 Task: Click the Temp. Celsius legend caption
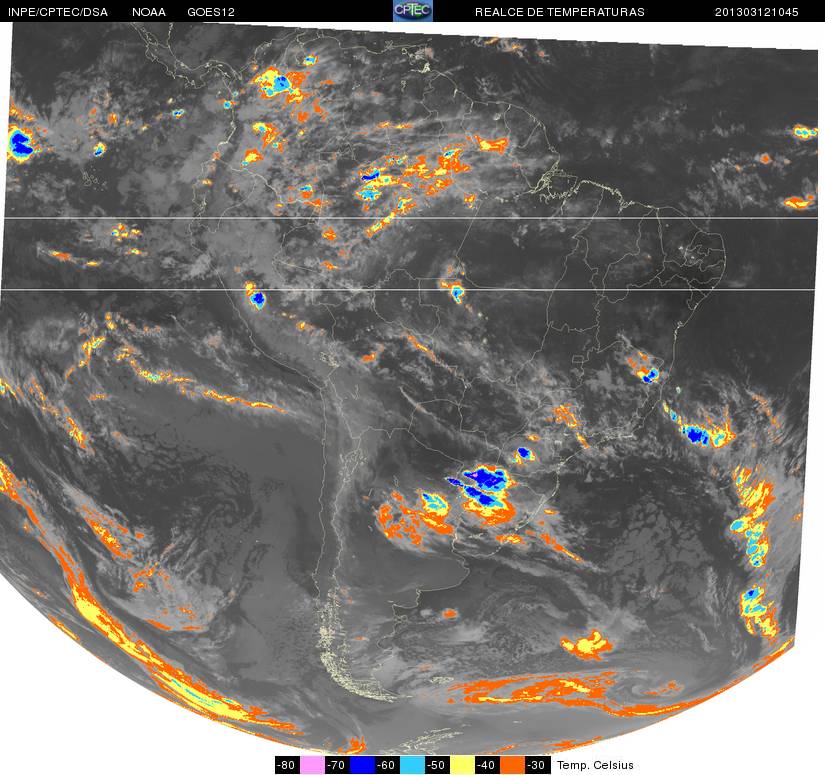click(595, 765)
